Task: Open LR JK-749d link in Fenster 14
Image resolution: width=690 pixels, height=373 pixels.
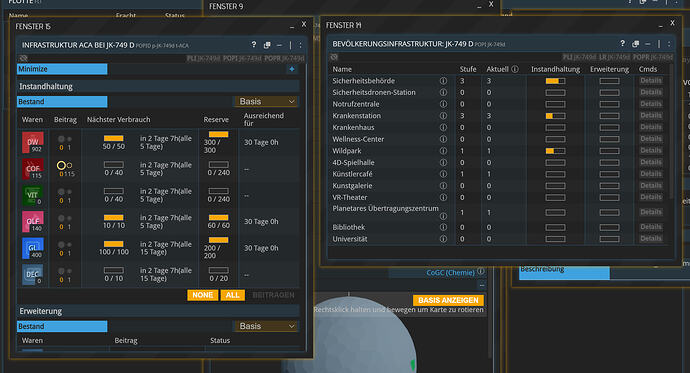Action: click(x=614, y=57)
